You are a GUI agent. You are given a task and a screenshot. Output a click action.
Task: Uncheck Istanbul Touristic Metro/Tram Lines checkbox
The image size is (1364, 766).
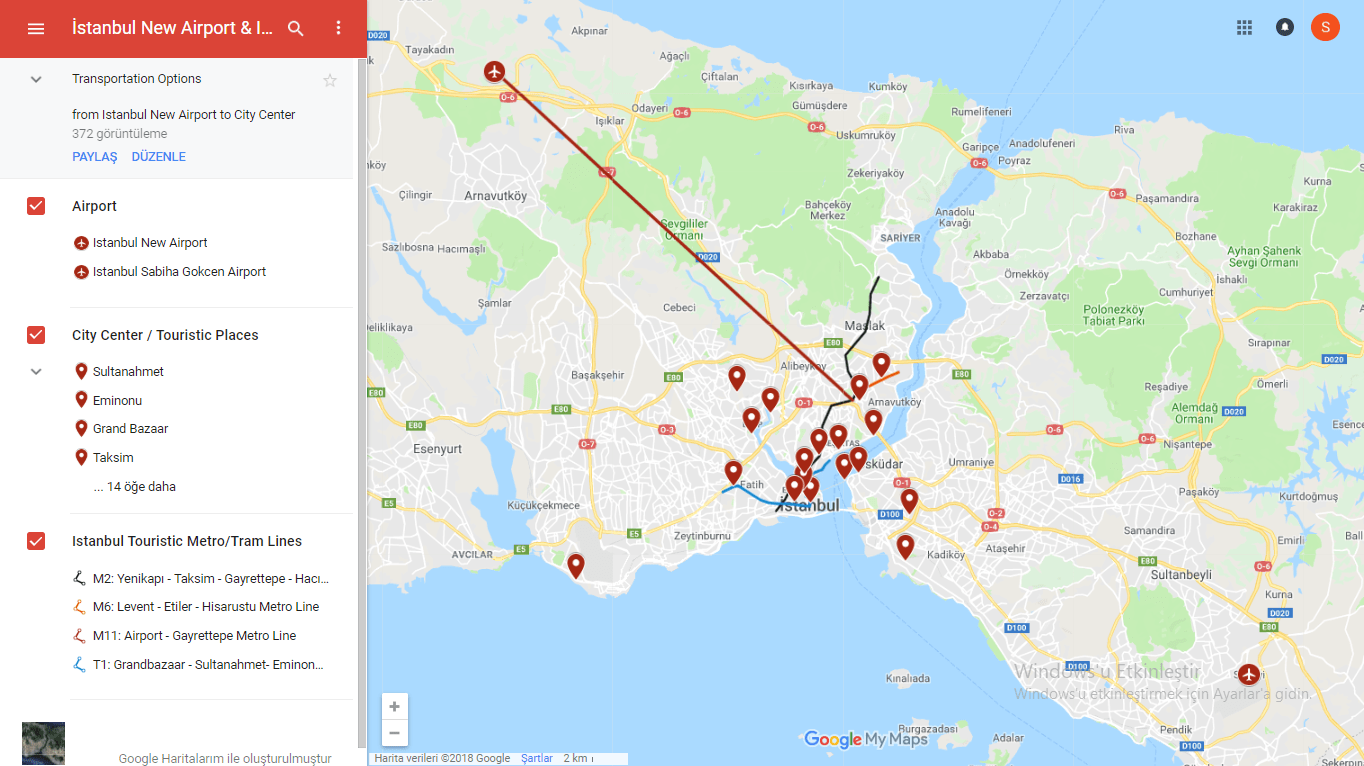tap(36, 541)
